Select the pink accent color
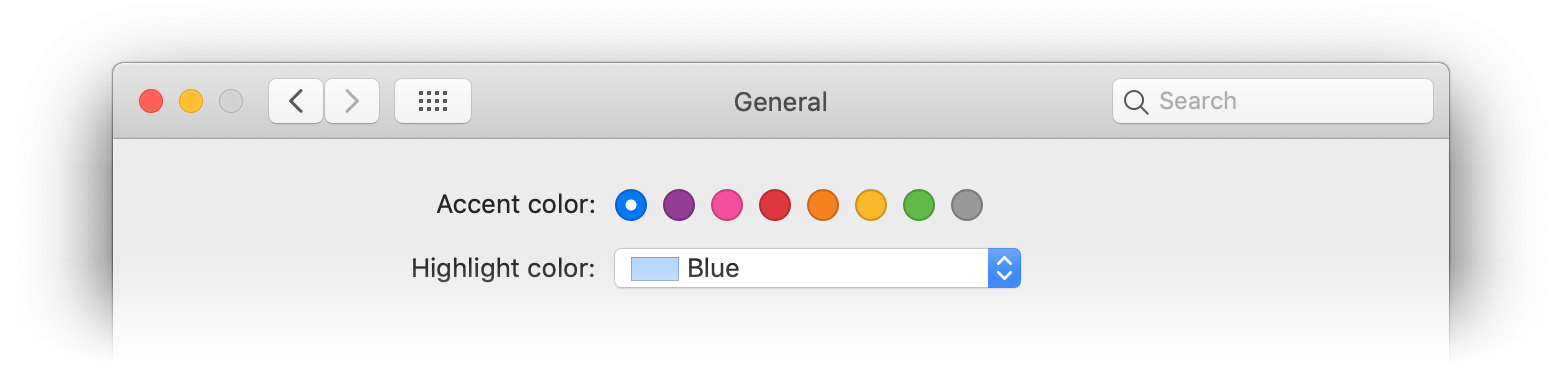 coord(727,205)
